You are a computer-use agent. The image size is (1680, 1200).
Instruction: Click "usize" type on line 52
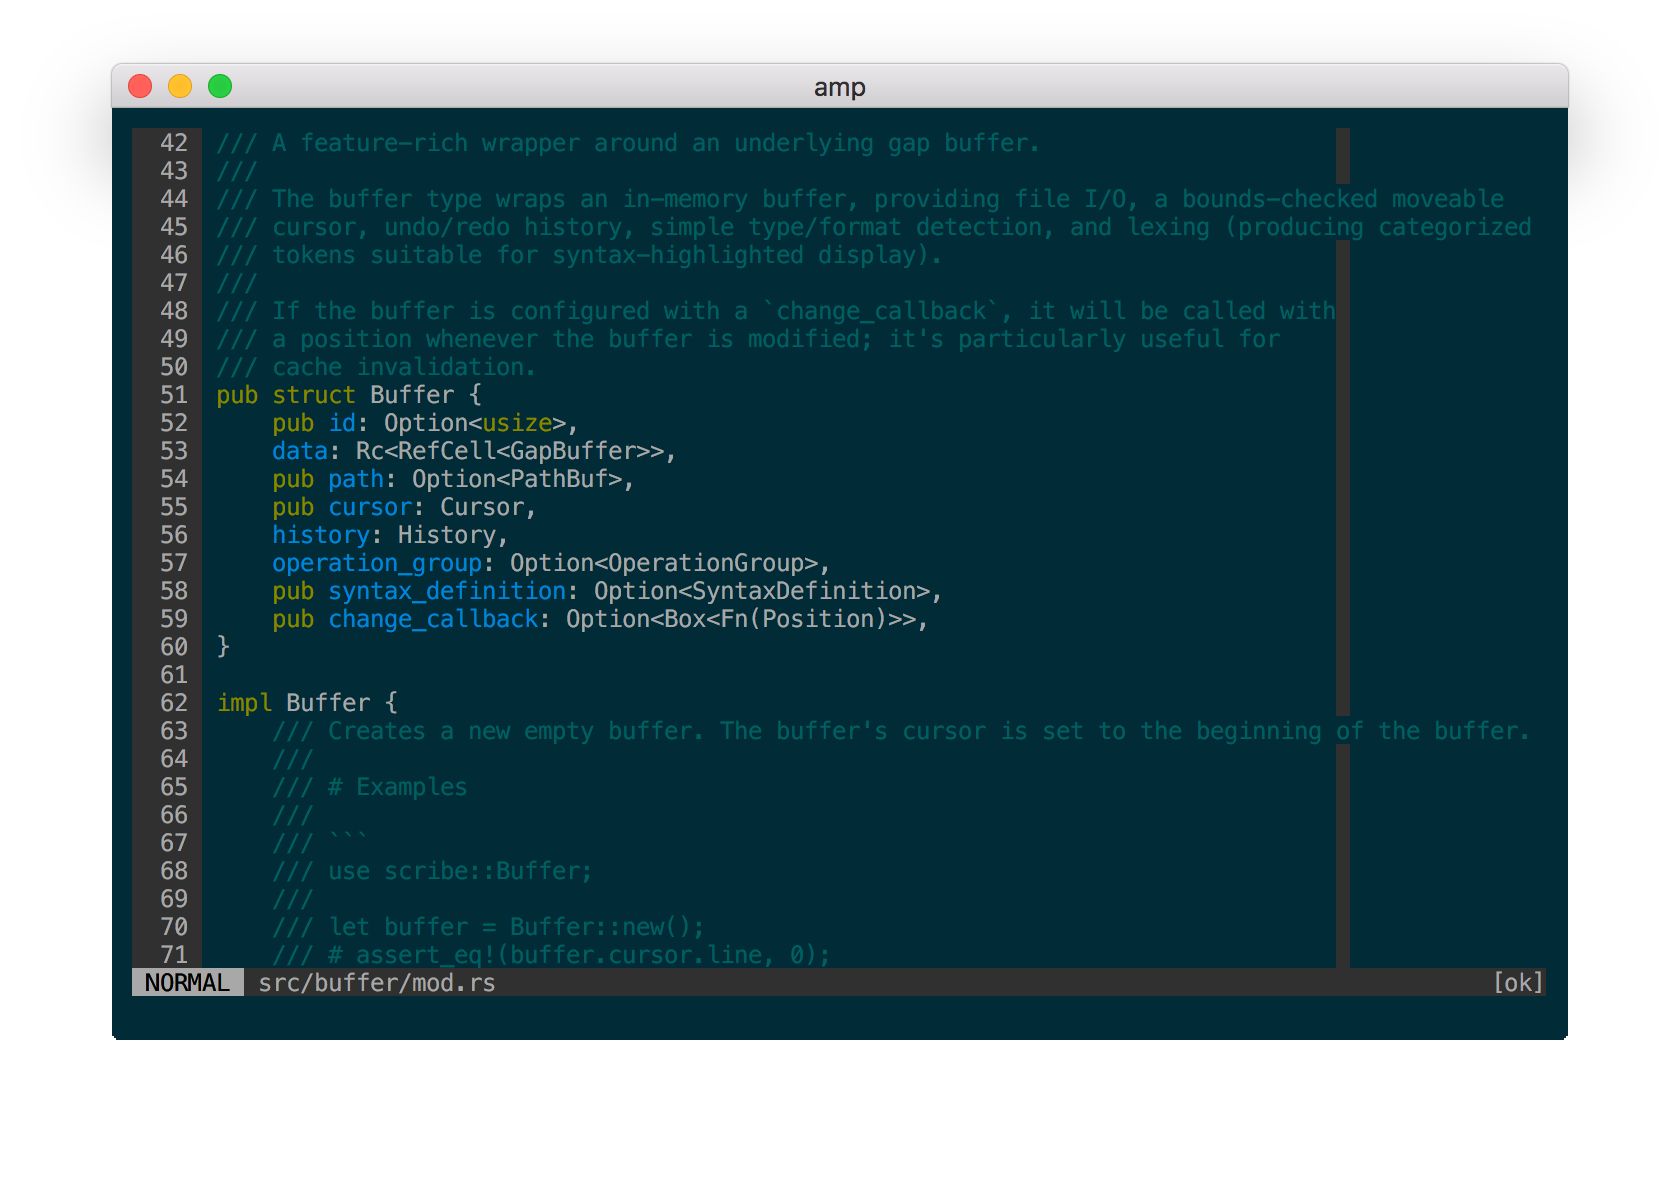click(x=517, y=423)
